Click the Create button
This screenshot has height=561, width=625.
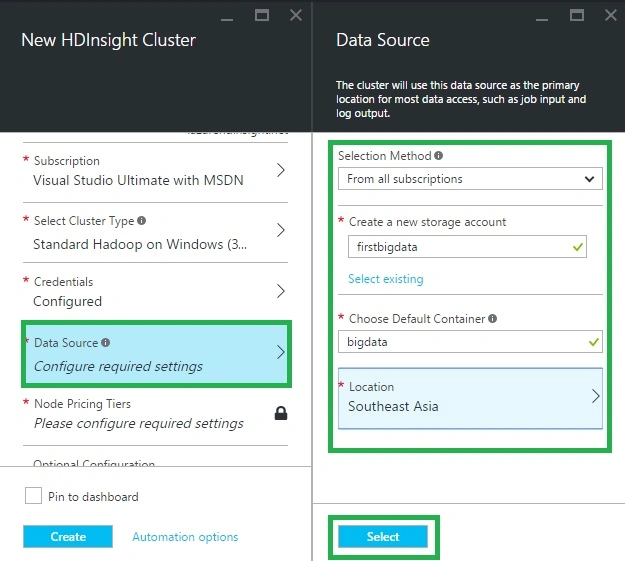[68, 537]
